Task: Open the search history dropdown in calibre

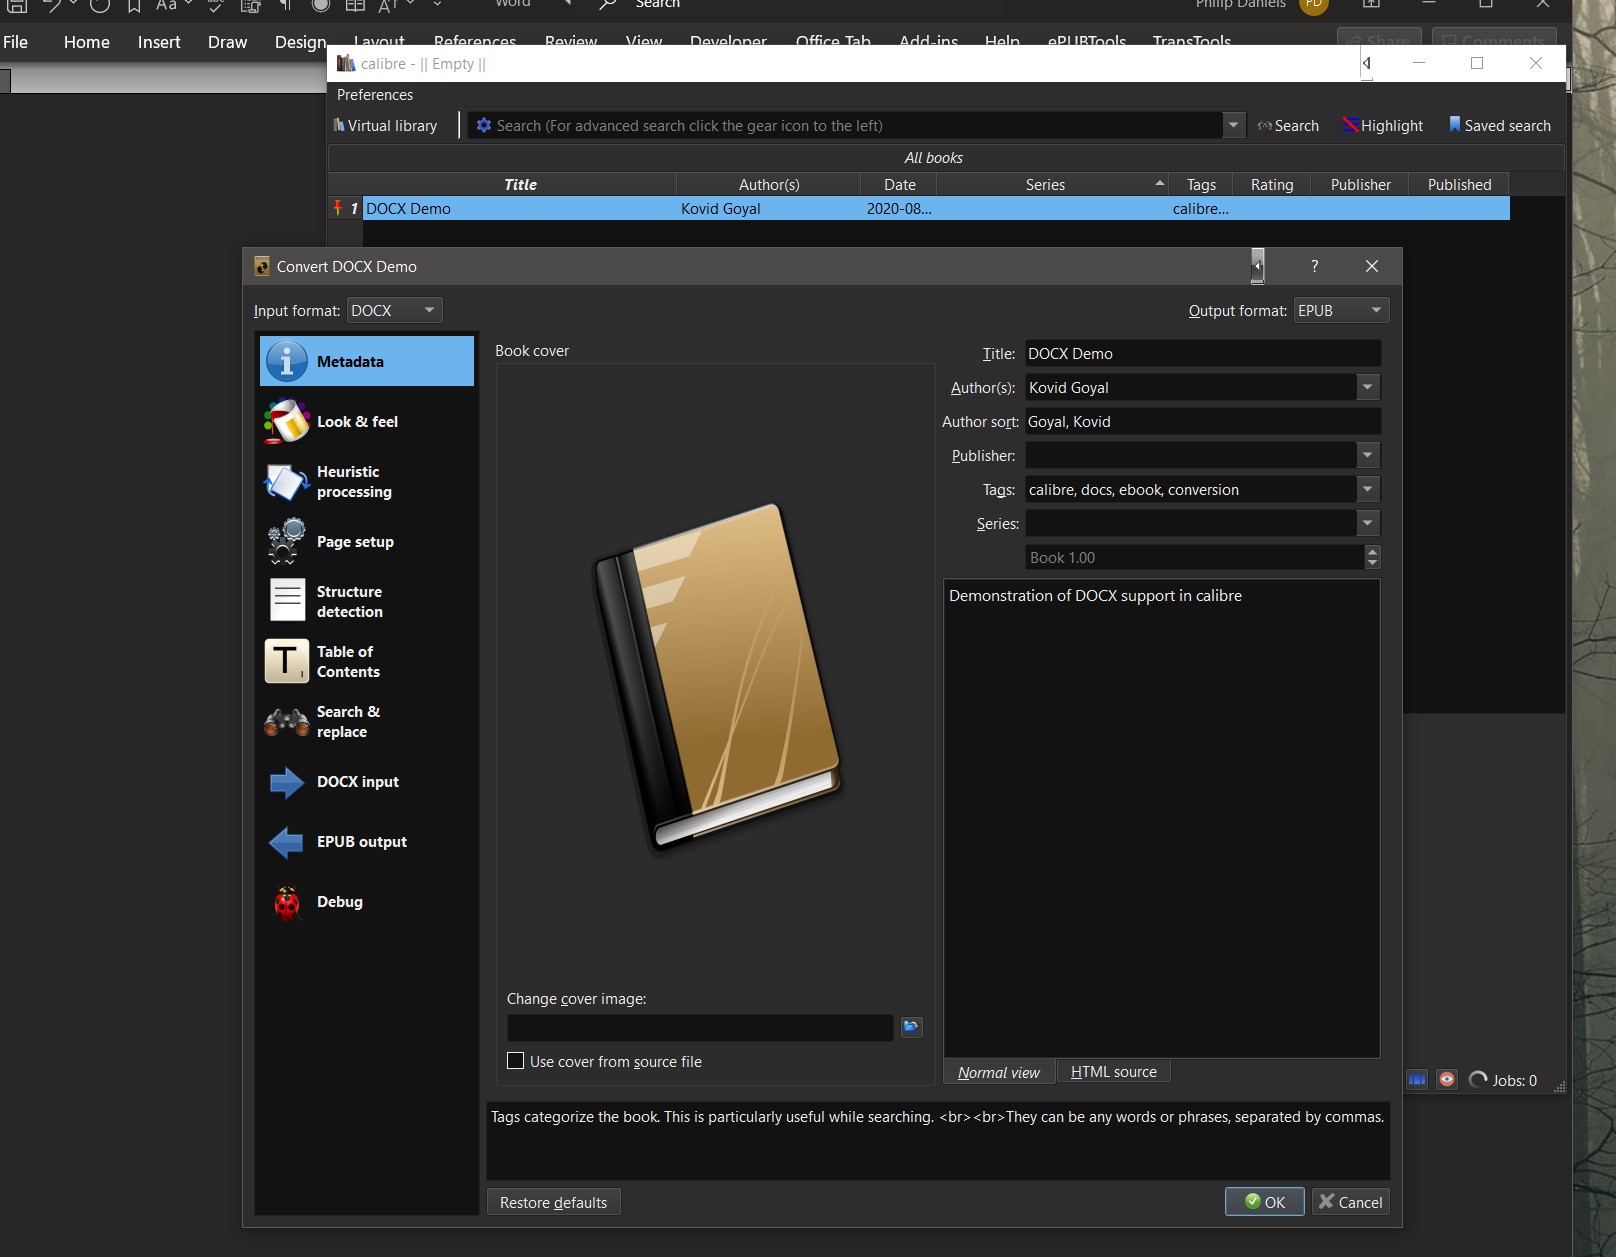Action: [x=1234, y=125]
